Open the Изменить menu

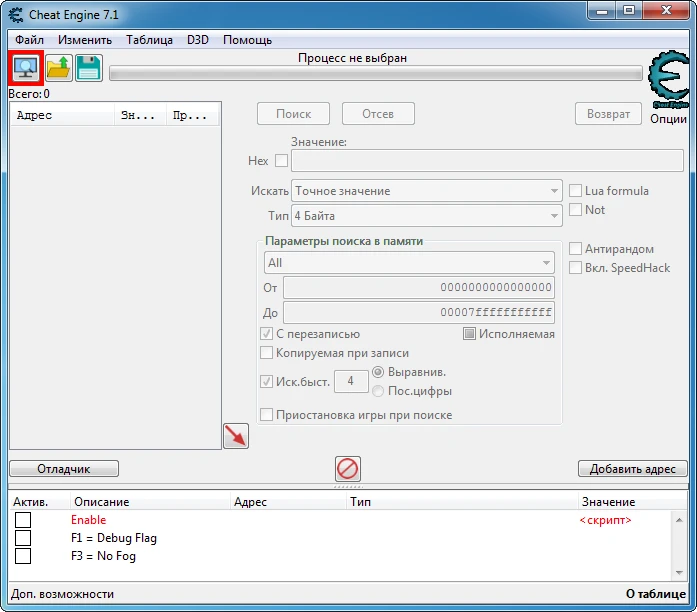point(85,40)
